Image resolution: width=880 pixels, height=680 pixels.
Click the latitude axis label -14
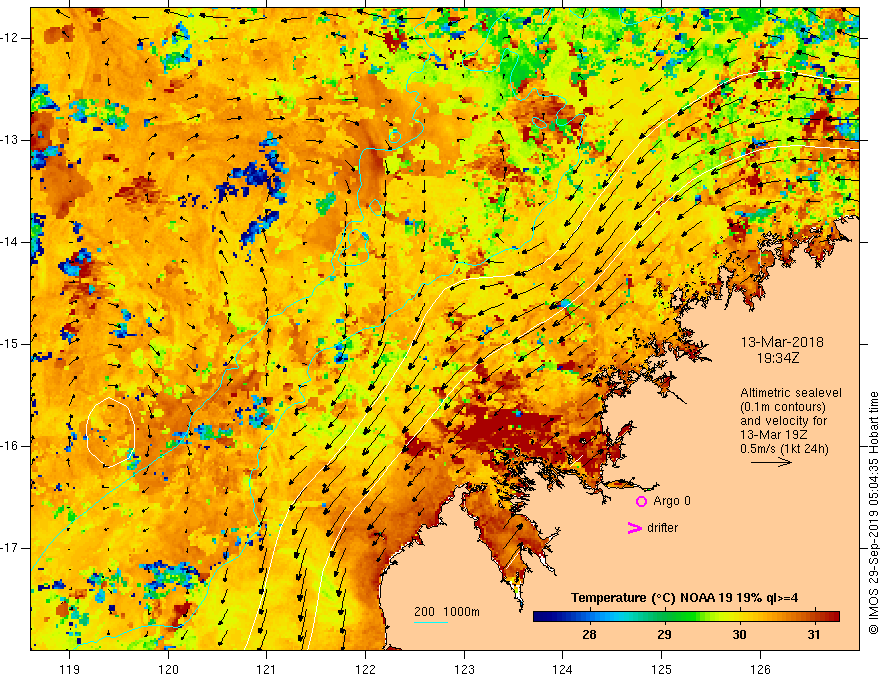tap(11, 242)
